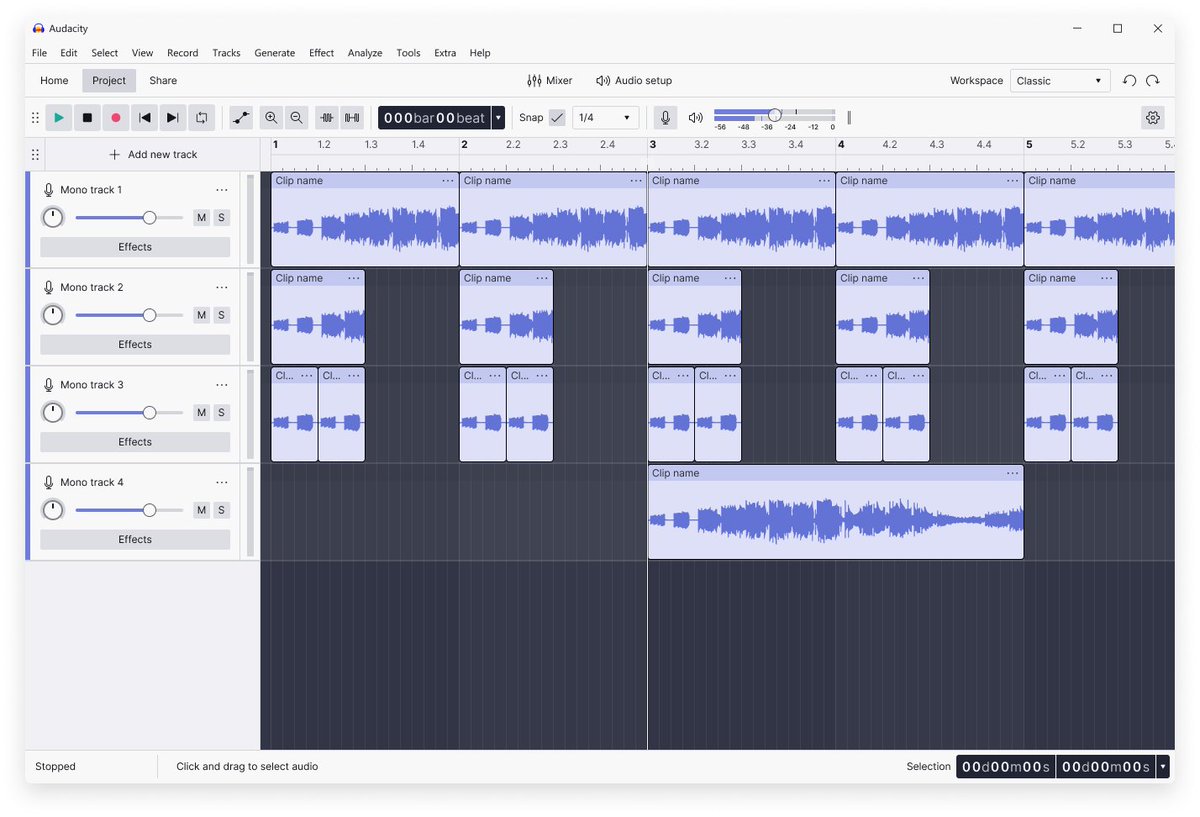
Task: Open the Generate menu
Action: point(274,53)
